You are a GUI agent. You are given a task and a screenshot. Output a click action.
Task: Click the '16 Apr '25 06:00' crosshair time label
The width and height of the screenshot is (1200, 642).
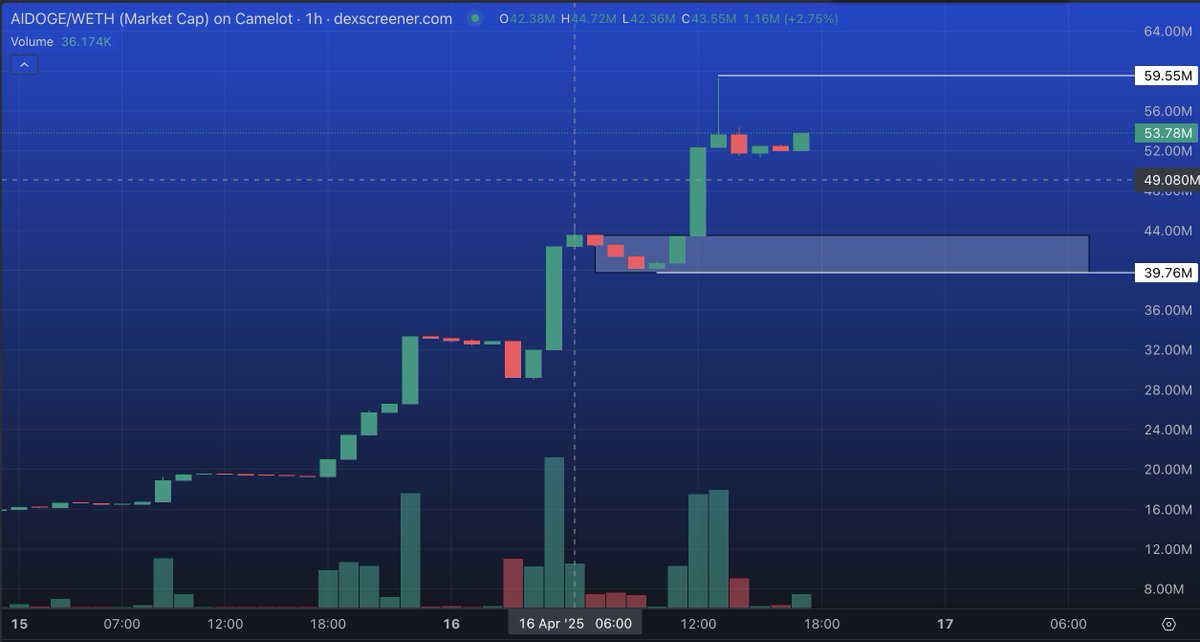coord(574,624)
